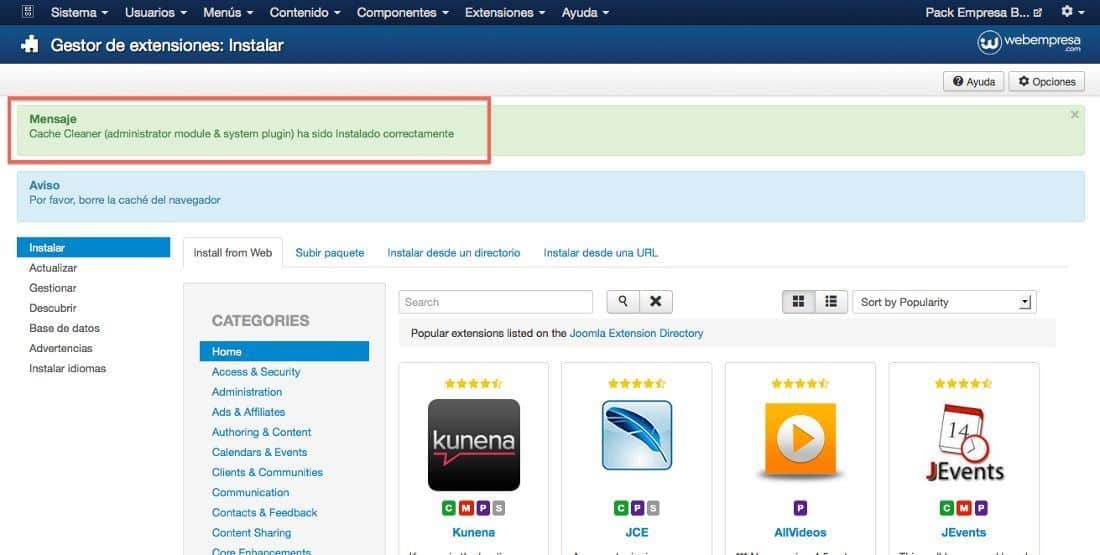Select Gestionar in the sidebar
Image resolution: width=1100 pixels, height=555 pixels.
(53, 288)
